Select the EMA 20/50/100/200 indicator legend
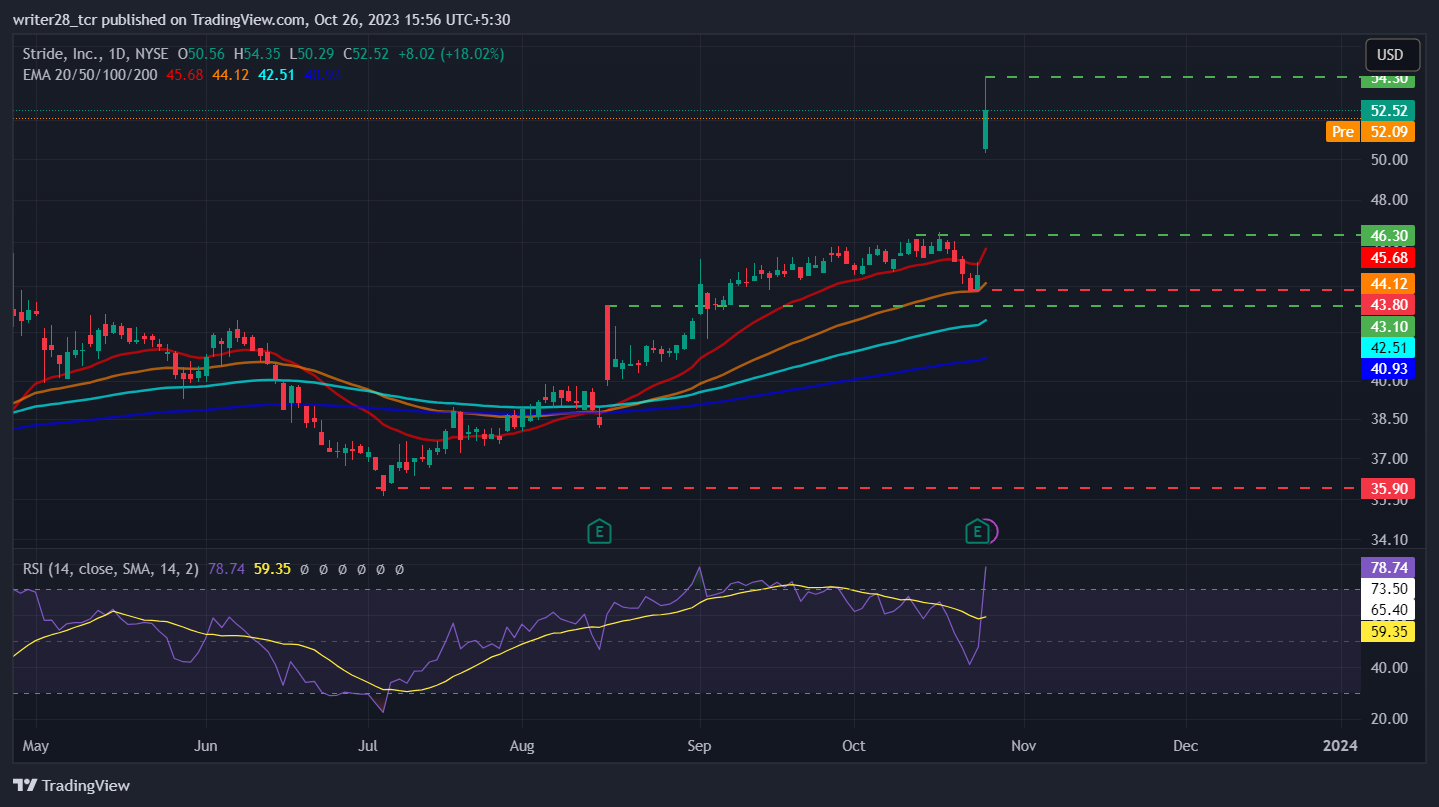The image size is (1439, 807). pyautogui.click(x=90, y=74)
